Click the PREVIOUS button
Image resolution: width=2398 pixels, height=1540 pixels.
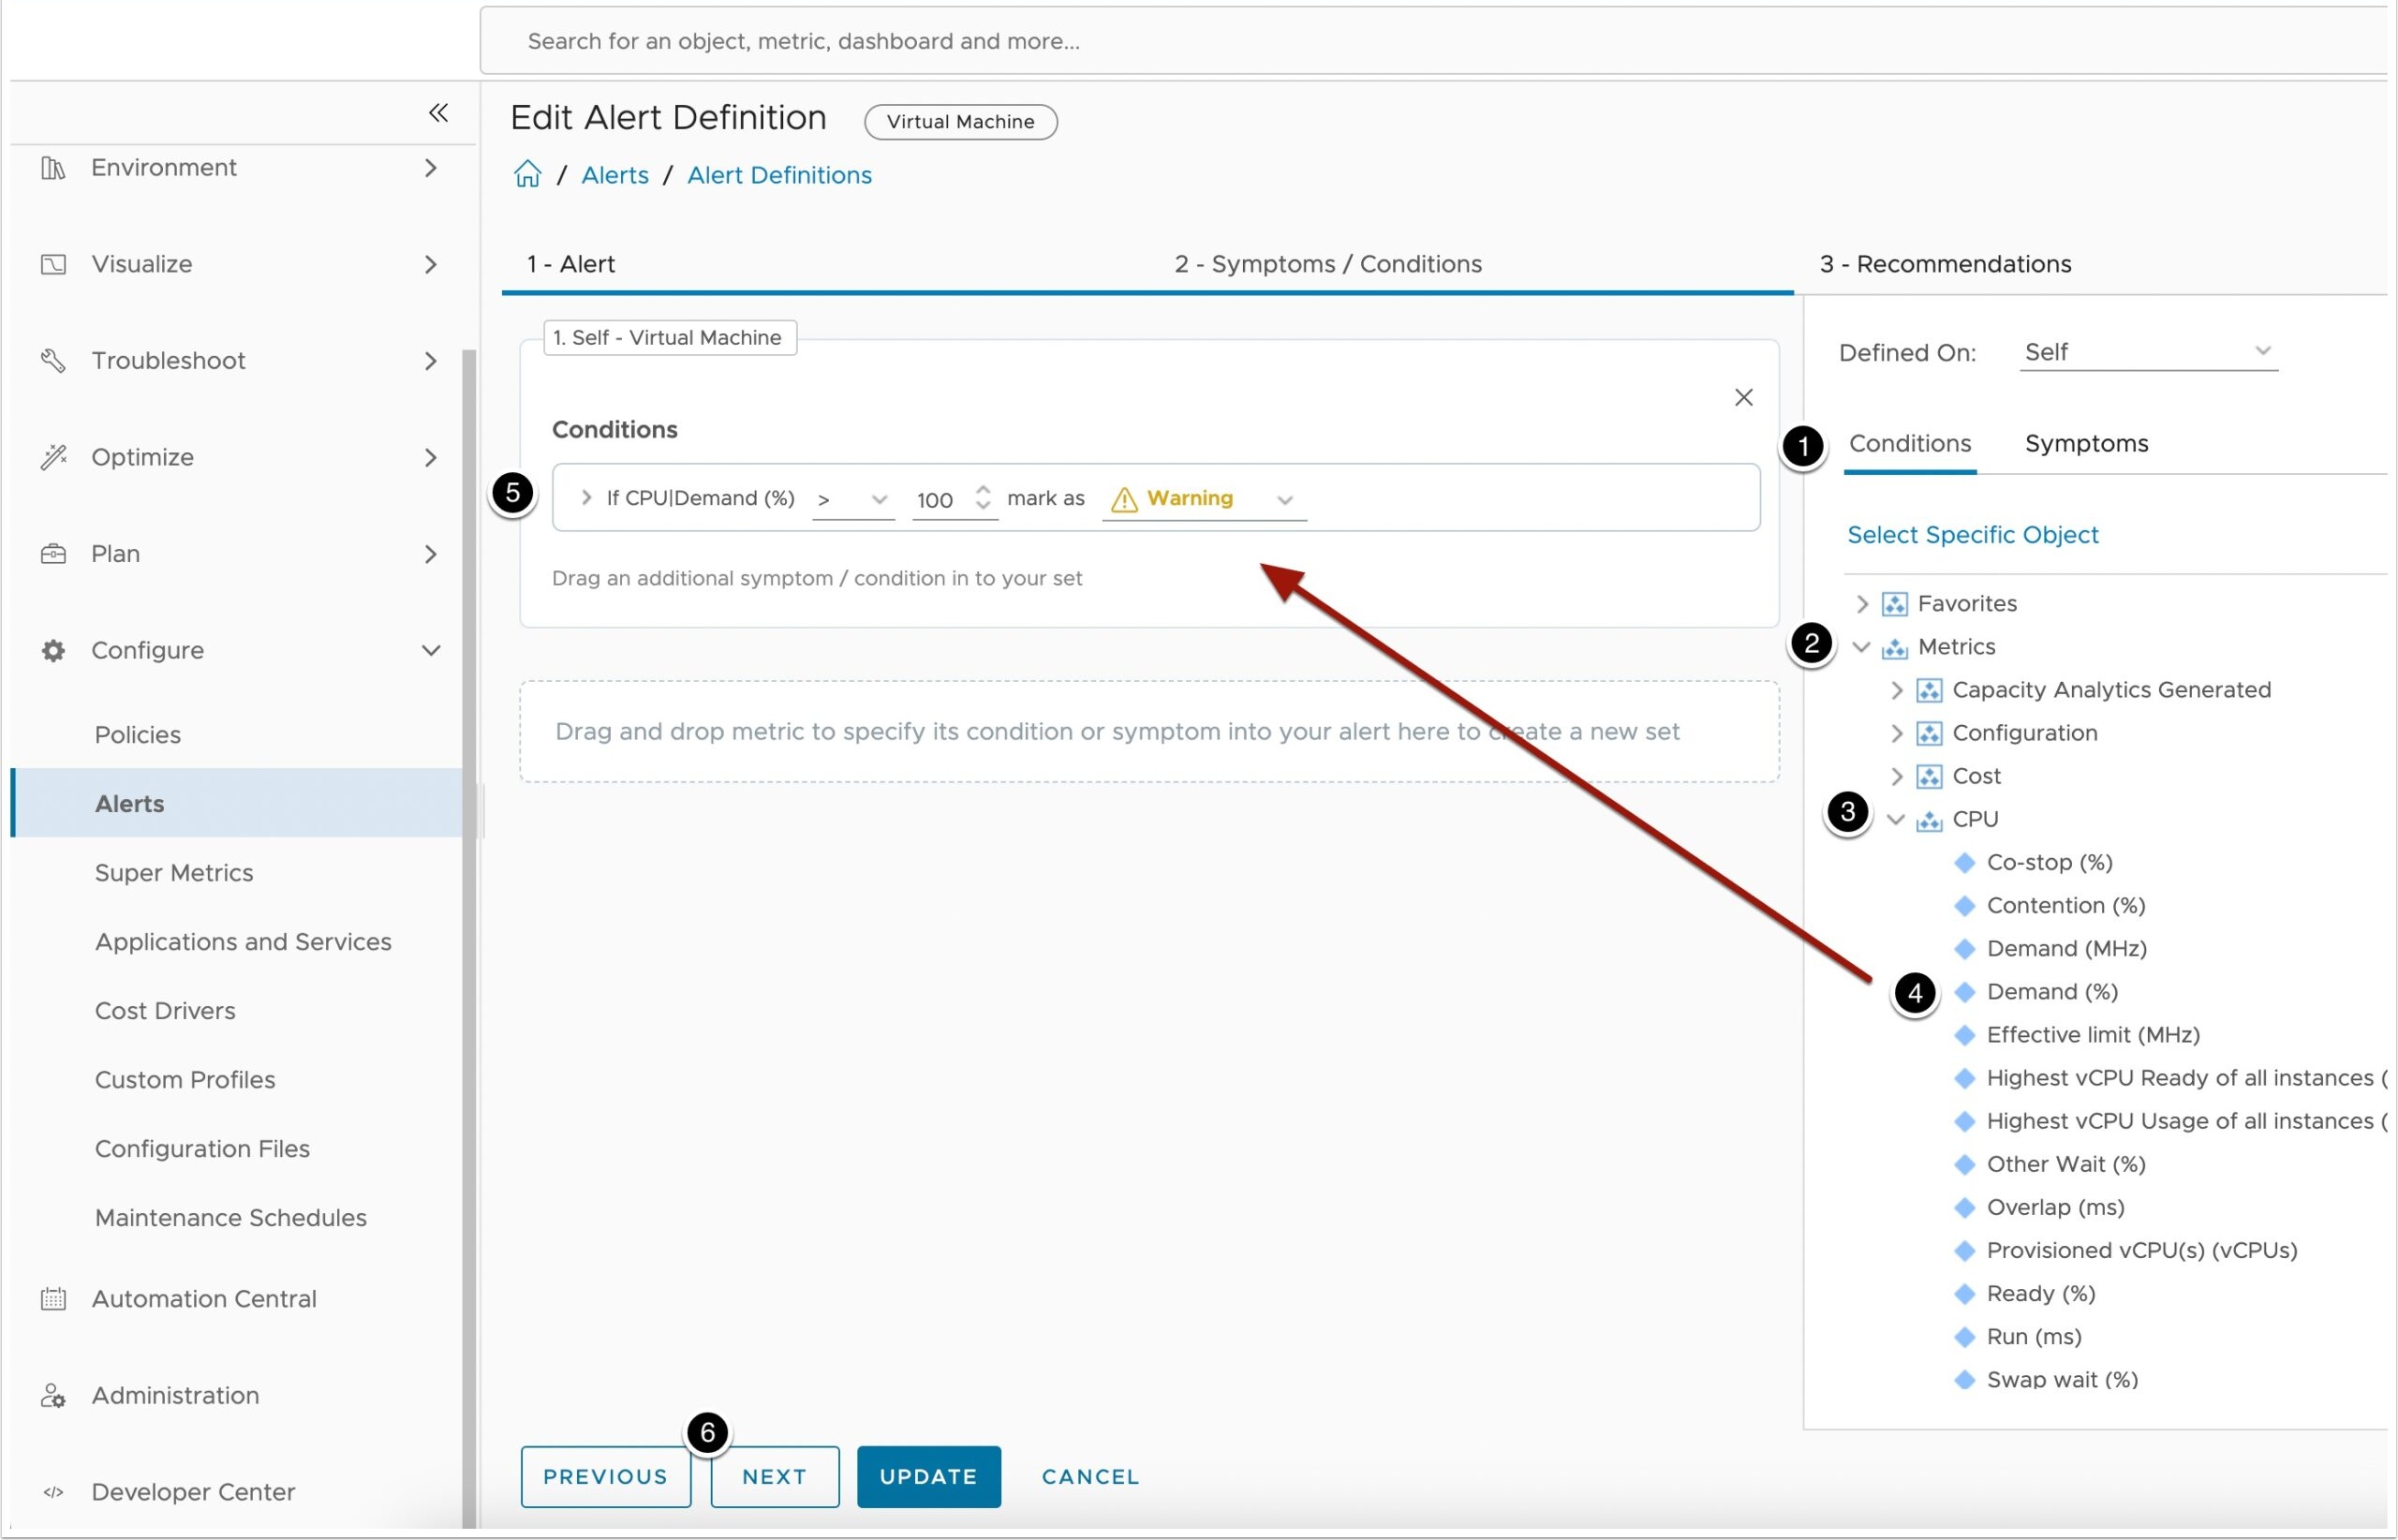tap(605, 1476)
